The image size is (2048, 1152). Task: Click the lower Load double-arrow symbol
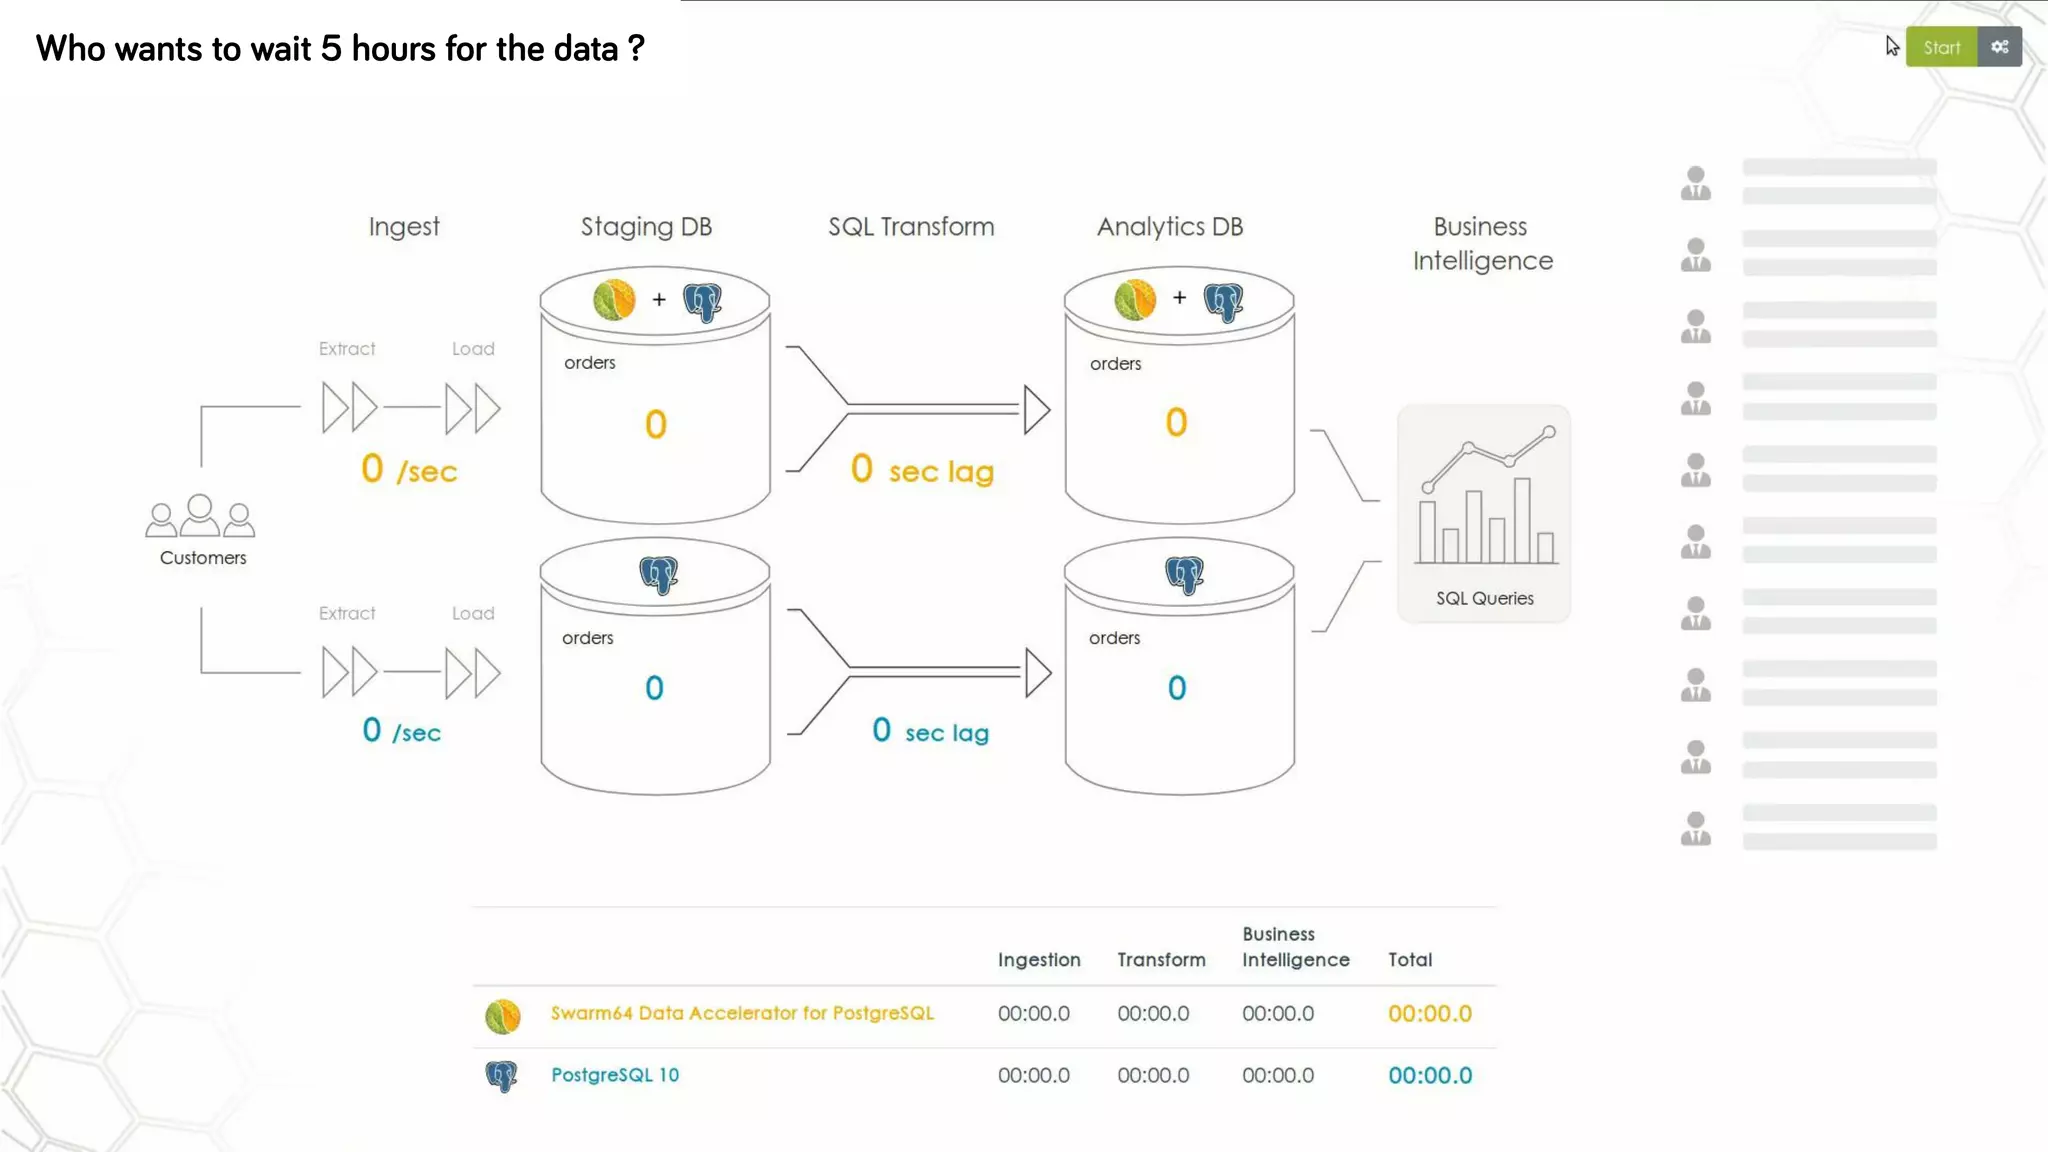click(473, 672)
